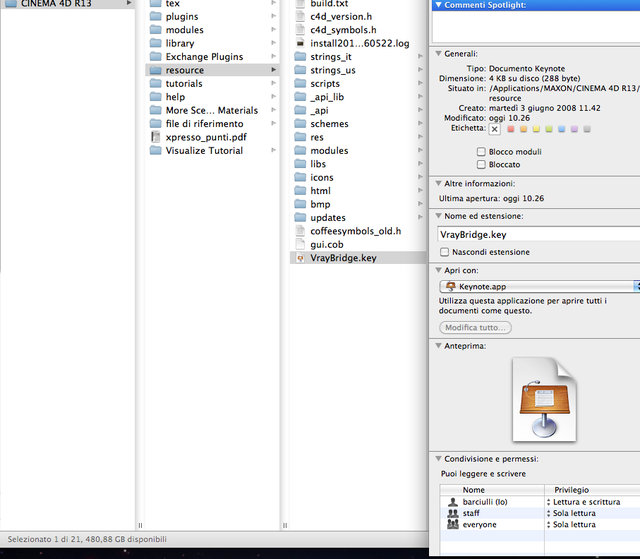This screenshot has height=559, width=640.
Task: Click the Nome column header
Action: pos(492,490)
